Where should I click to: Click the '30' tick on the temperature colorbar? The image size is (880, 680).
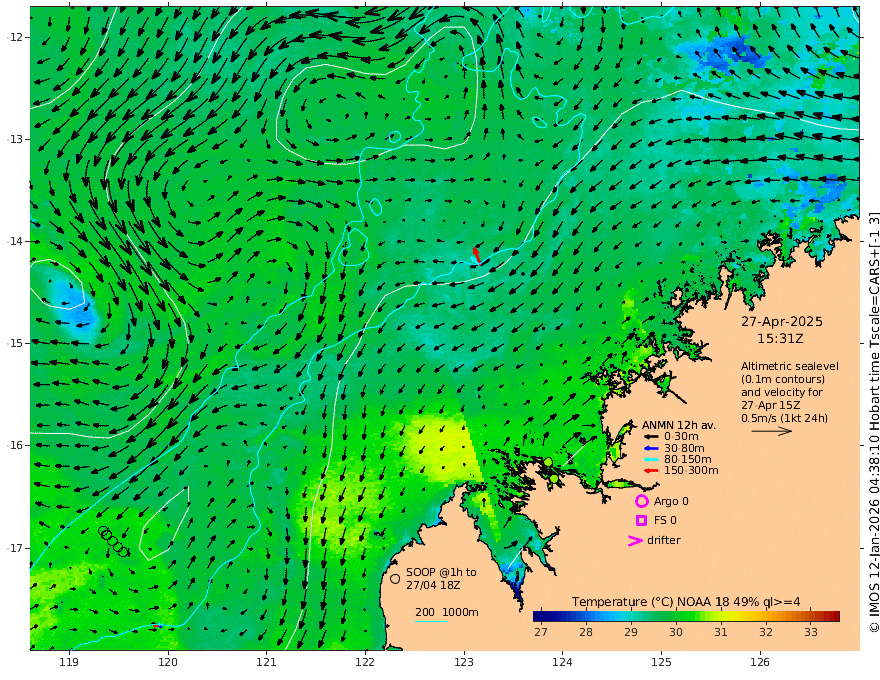tap(676, 632)
